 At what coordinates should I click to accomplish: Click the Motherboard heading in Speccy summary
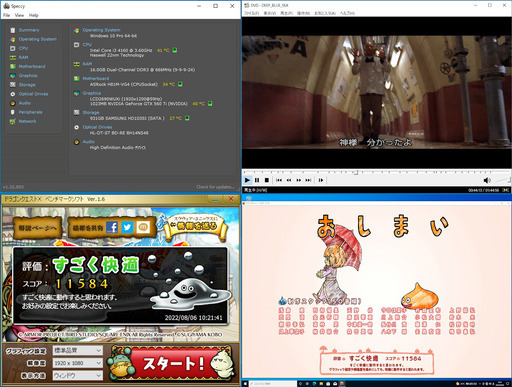[96, 78]
